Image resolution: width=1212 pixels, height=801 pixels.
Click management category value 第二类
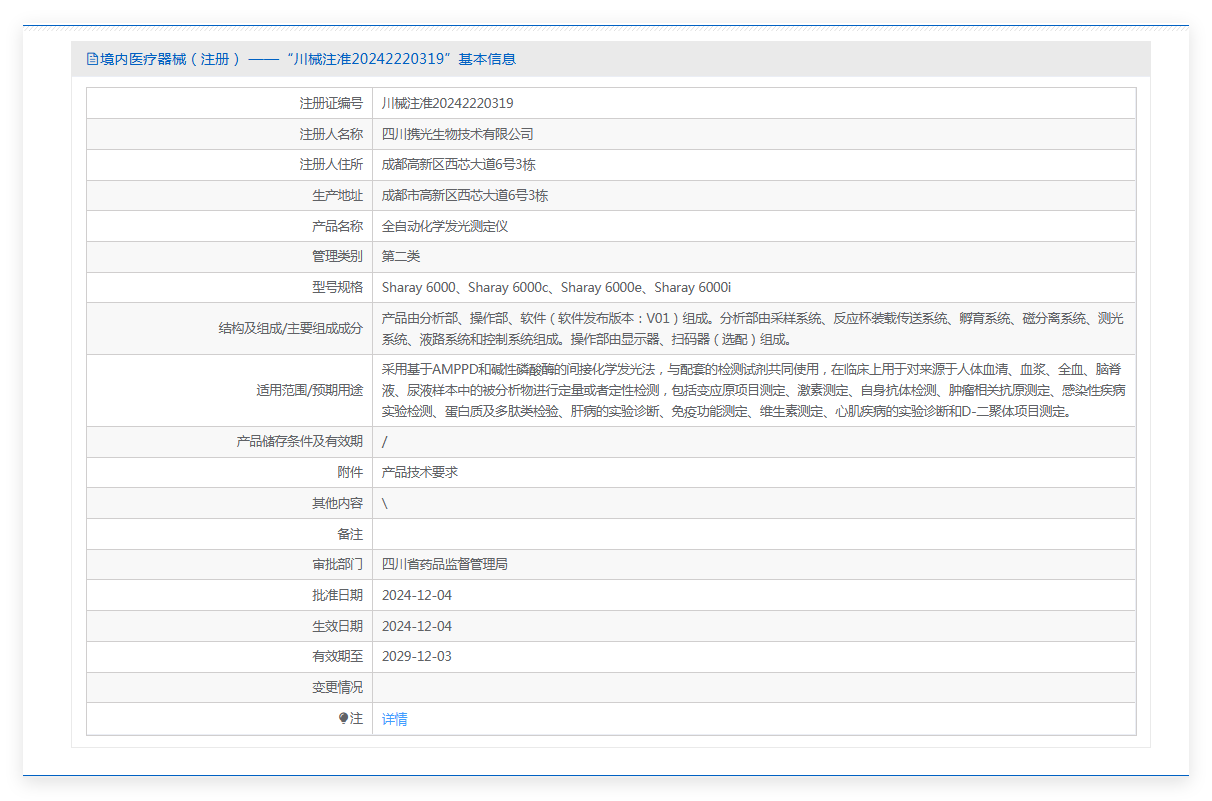(x=401, y=257)
